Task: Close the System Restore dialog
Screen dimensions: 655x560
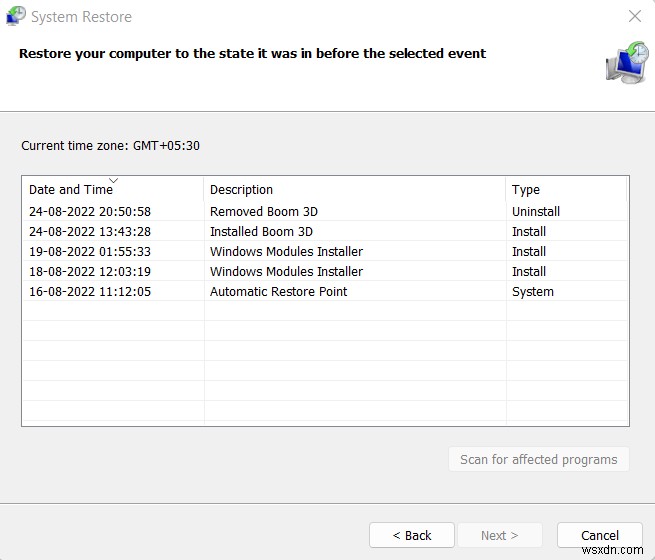Action: coord(634,17)
